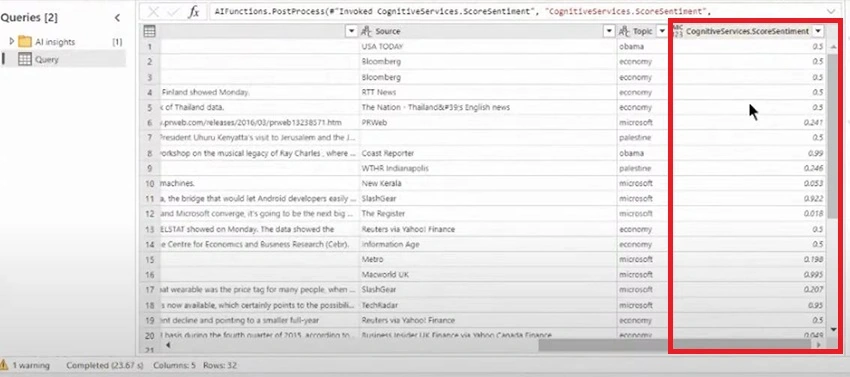Click the warning icon in status bar
This screenshot has width=850, height=377.
pos(4,365)
